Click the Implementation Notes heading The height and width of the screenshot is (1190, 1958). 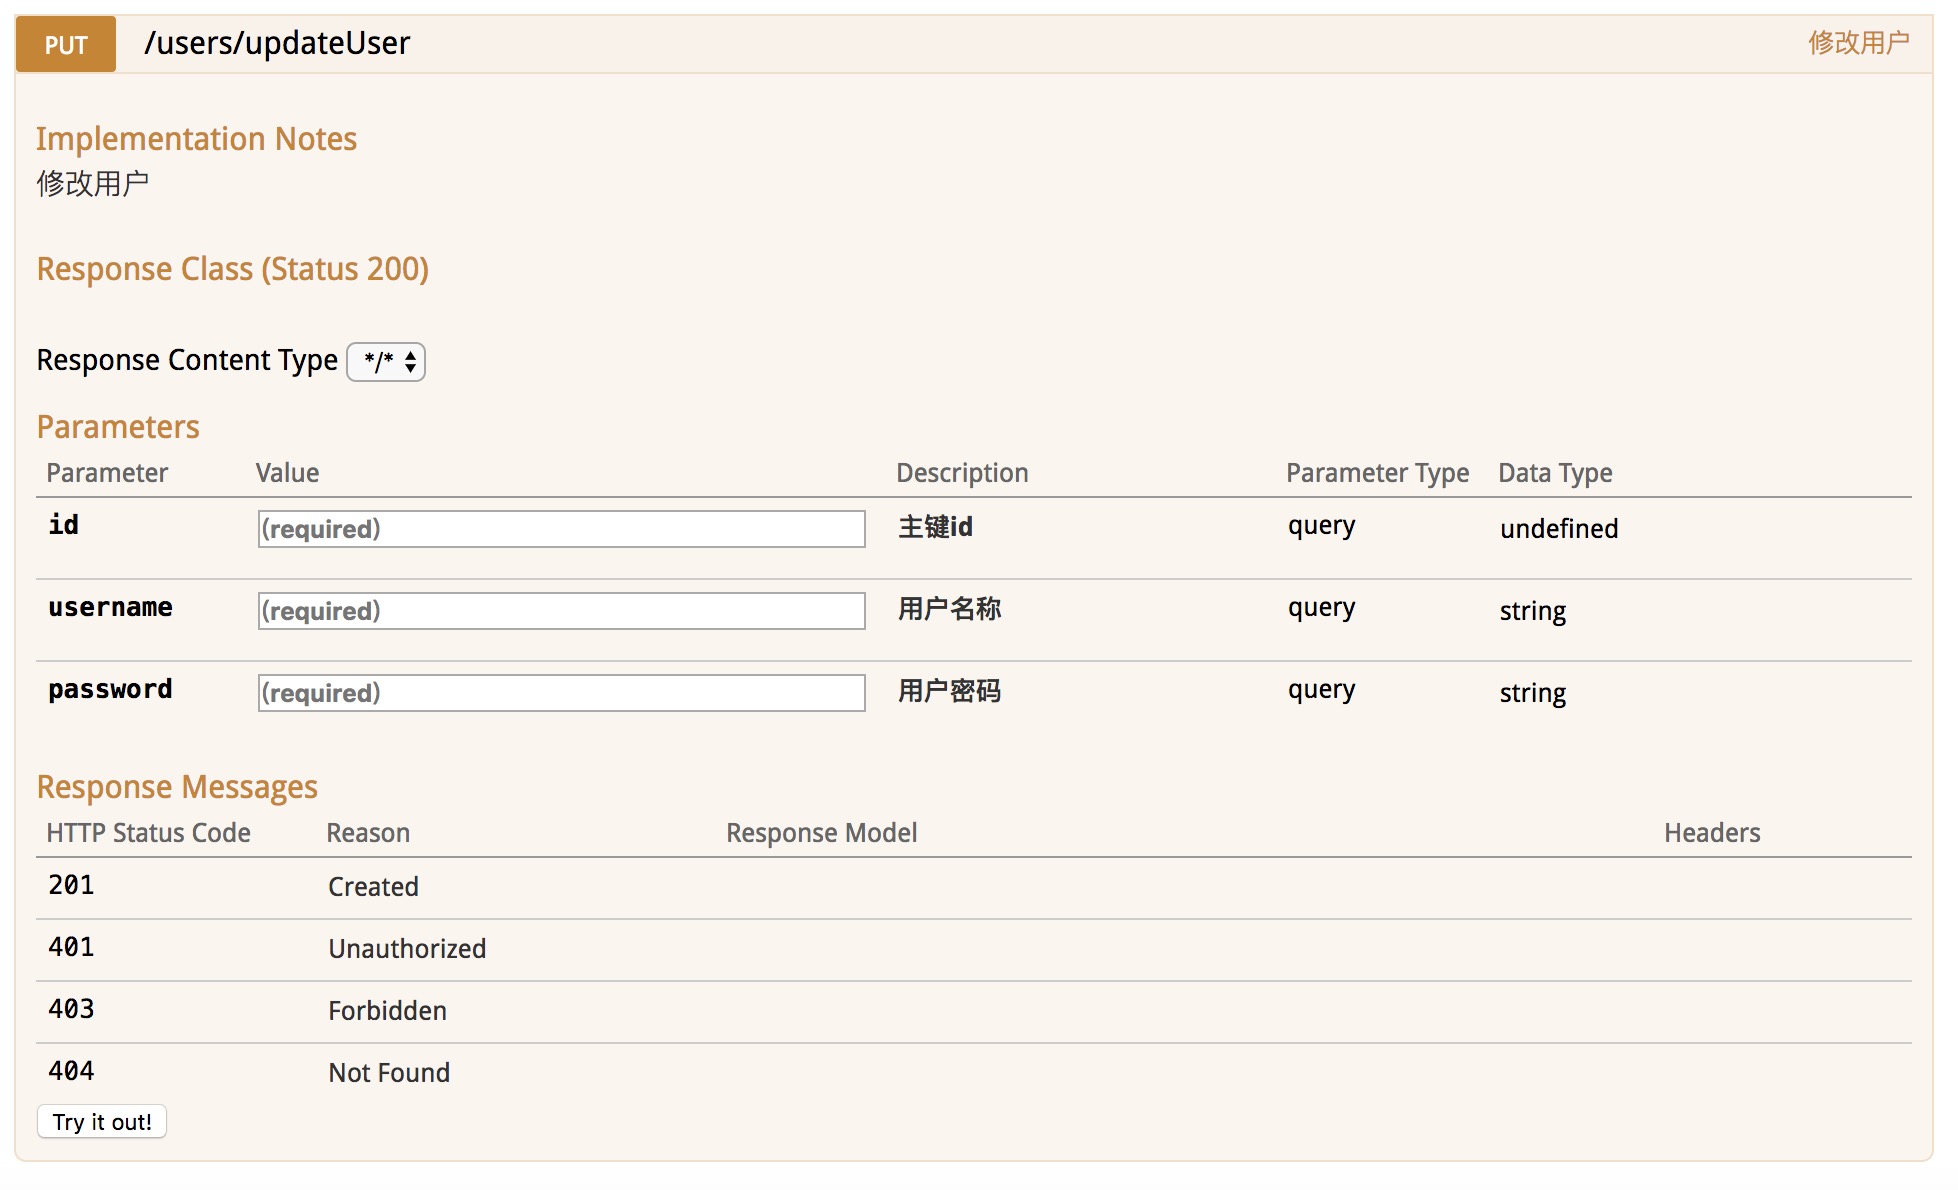197,139
